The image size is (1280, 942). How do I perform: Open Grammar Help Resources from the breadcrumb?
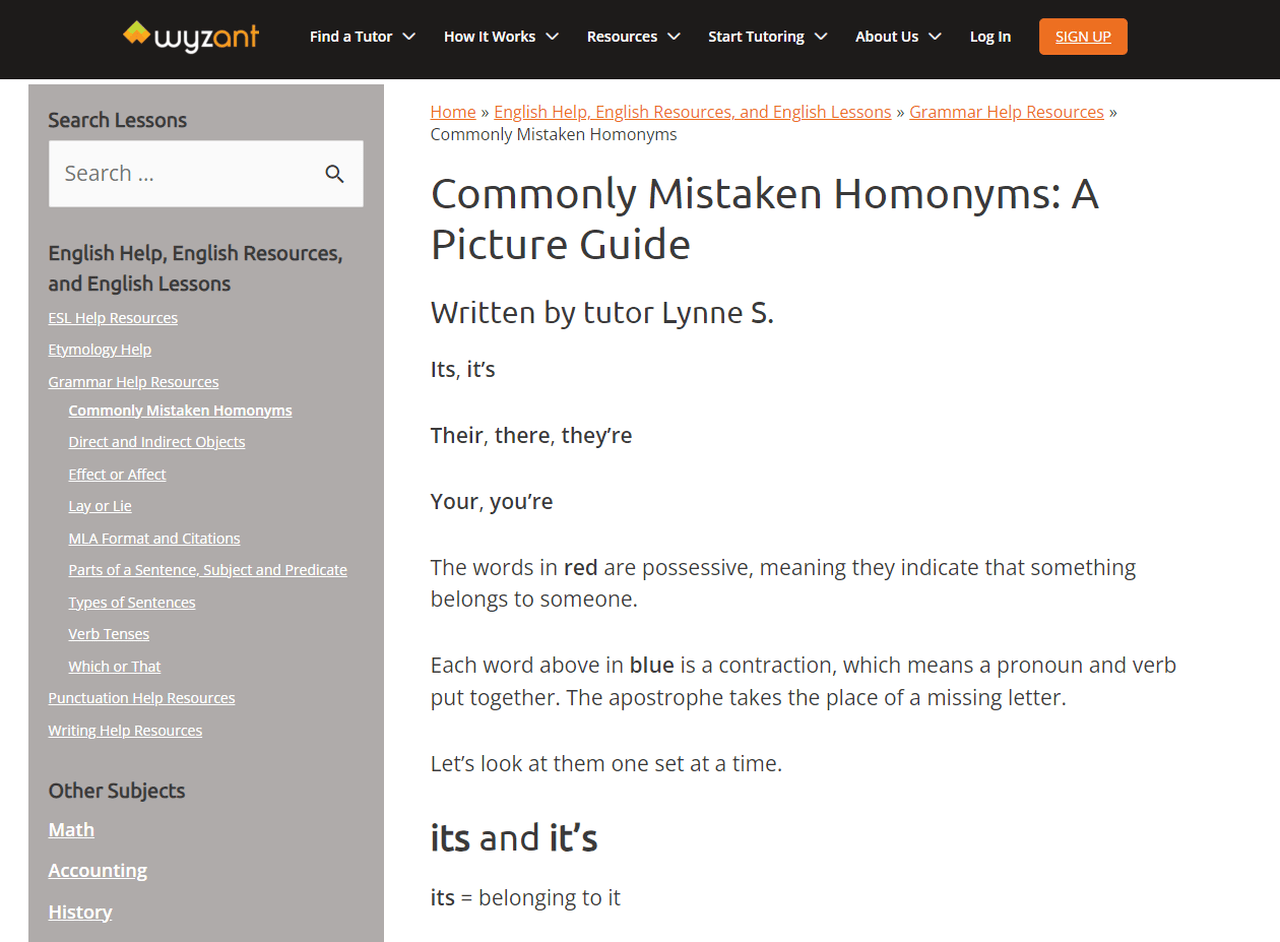click(1006, 111)
